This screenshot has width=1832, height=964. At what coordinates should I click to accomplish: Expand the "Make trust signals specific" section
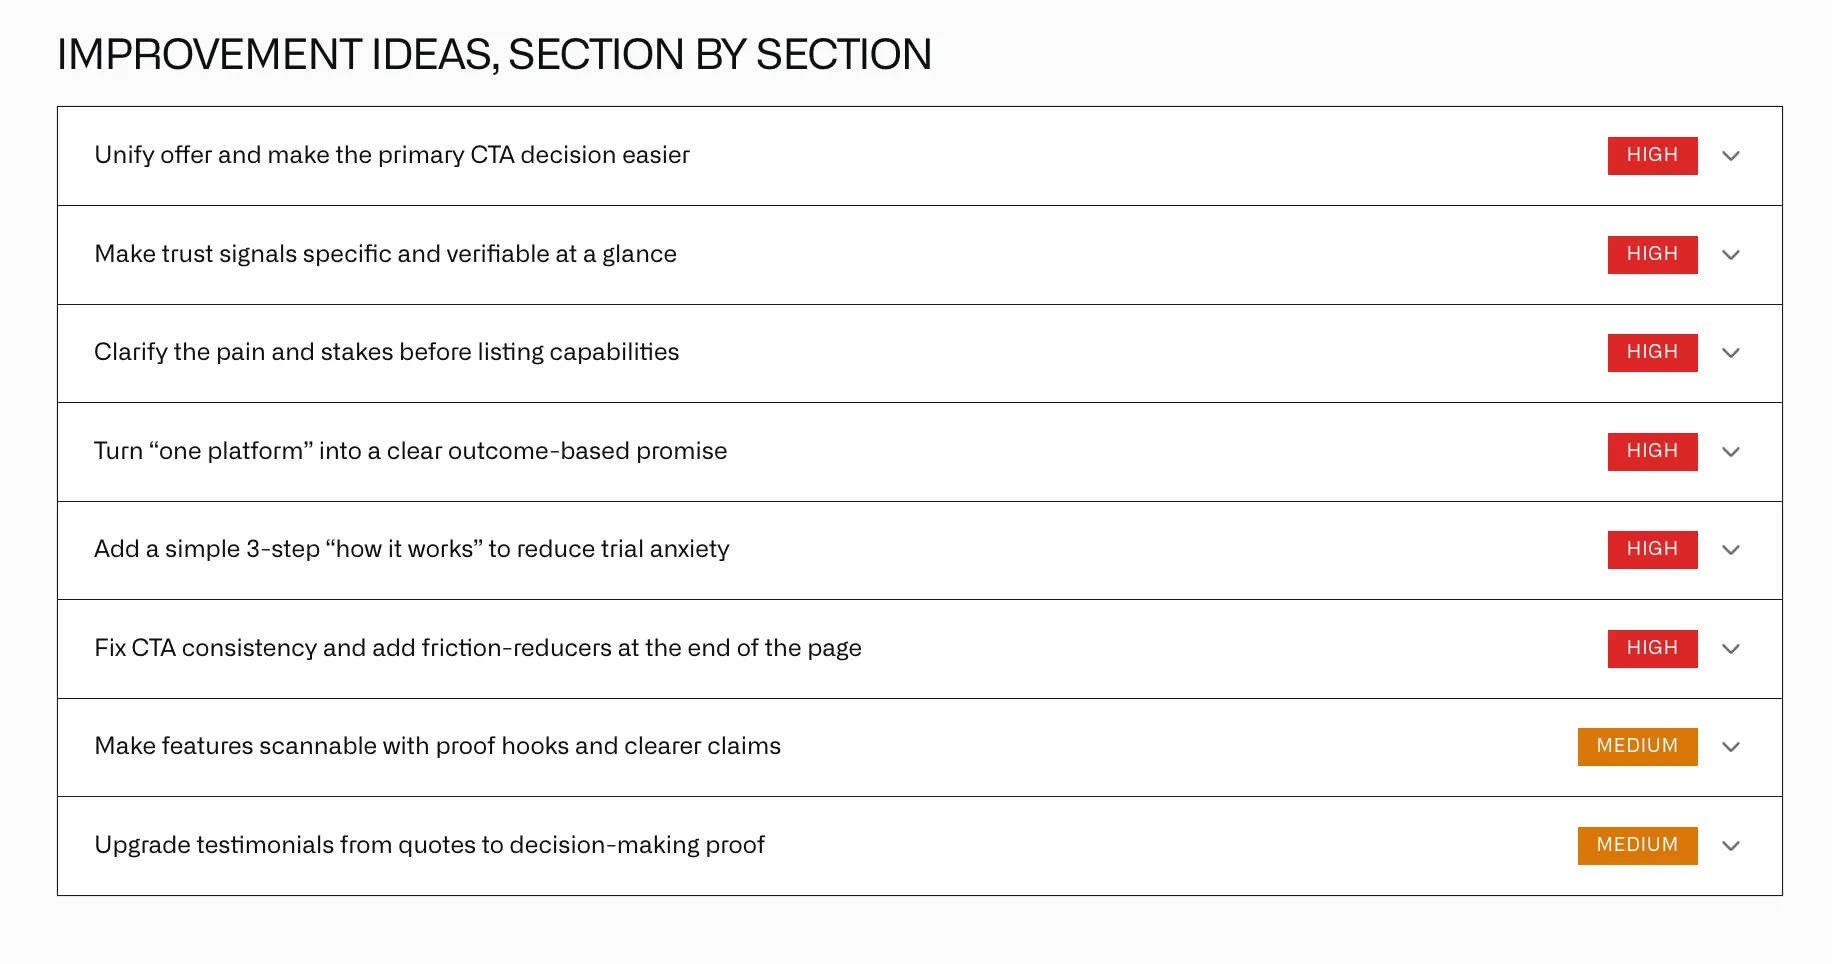tap(1731, 255)
